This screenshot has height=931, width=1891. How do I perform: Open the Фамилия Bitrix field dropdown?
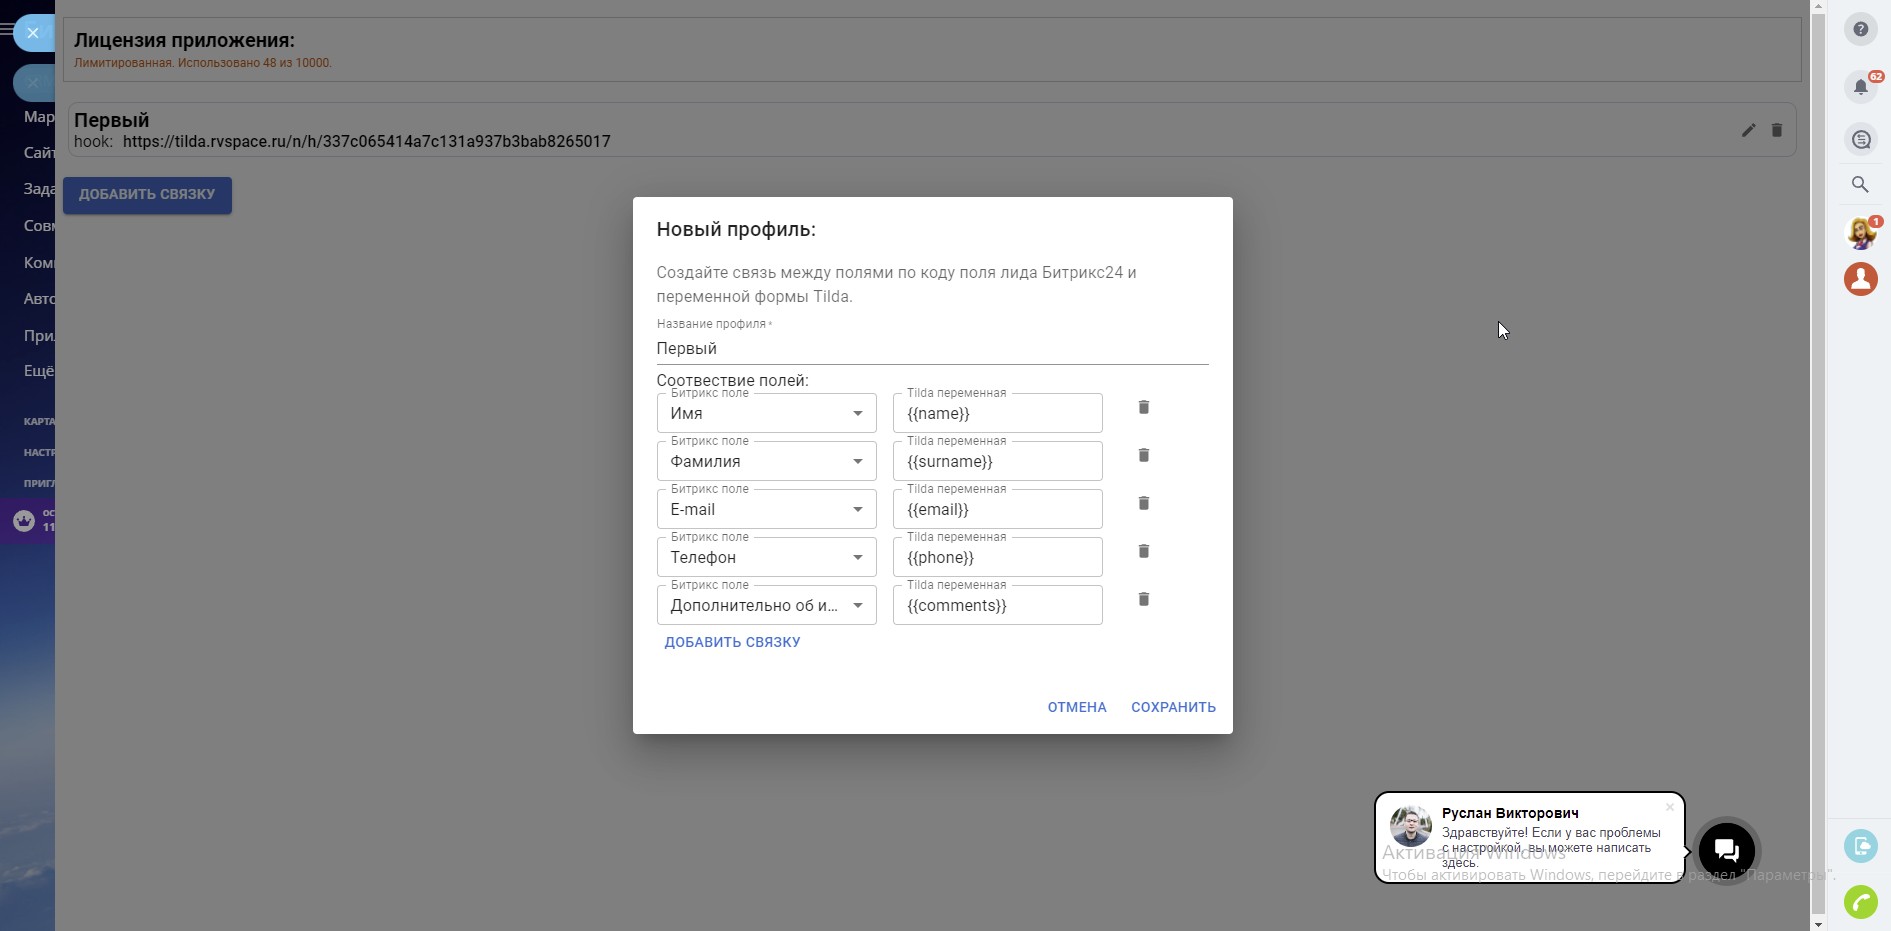766,461
